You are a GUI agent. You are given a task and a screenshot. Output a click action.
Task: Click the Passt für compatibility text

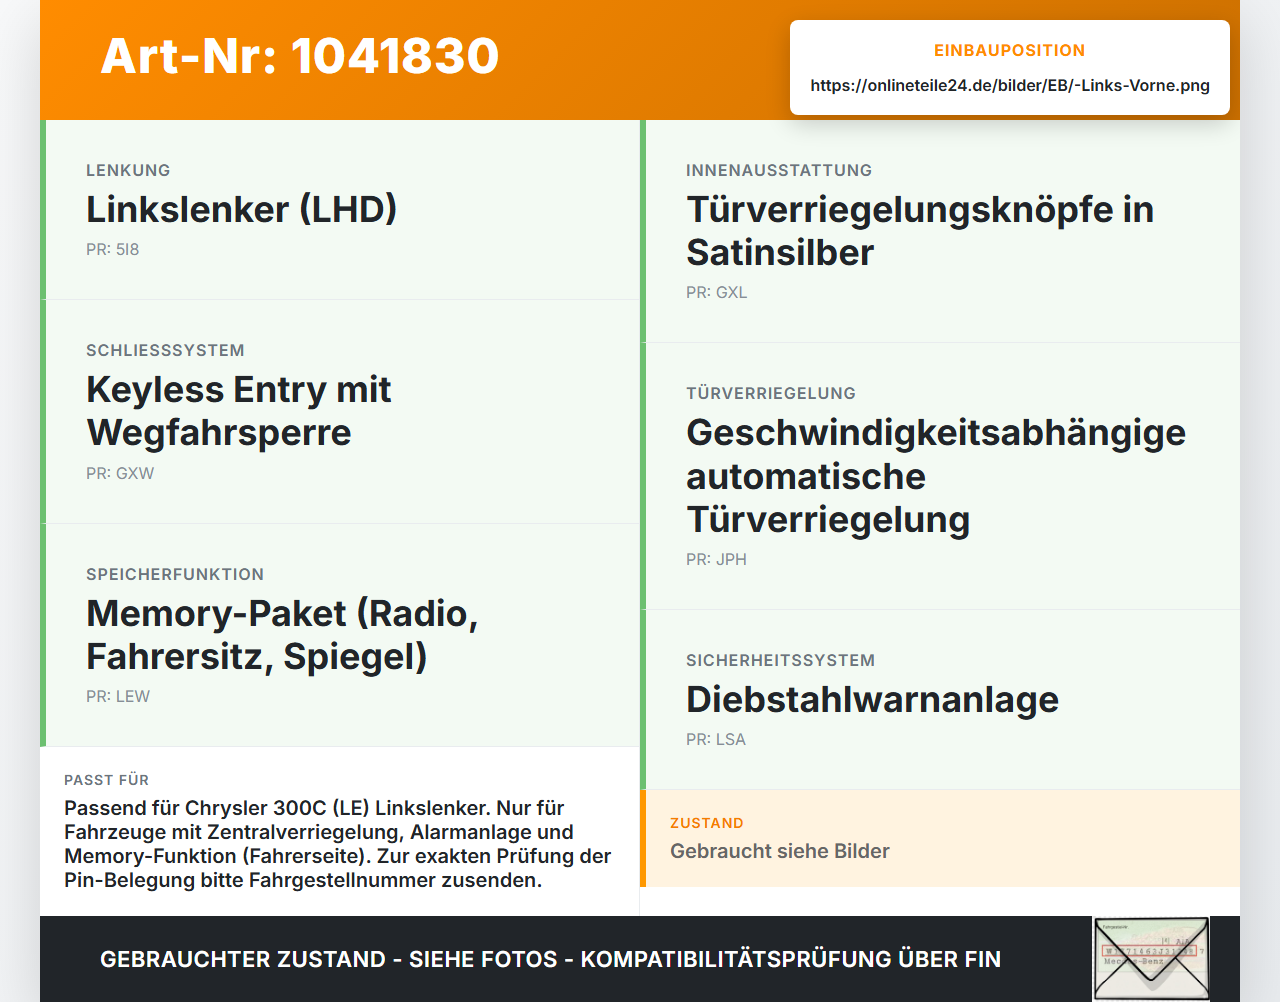338,844
